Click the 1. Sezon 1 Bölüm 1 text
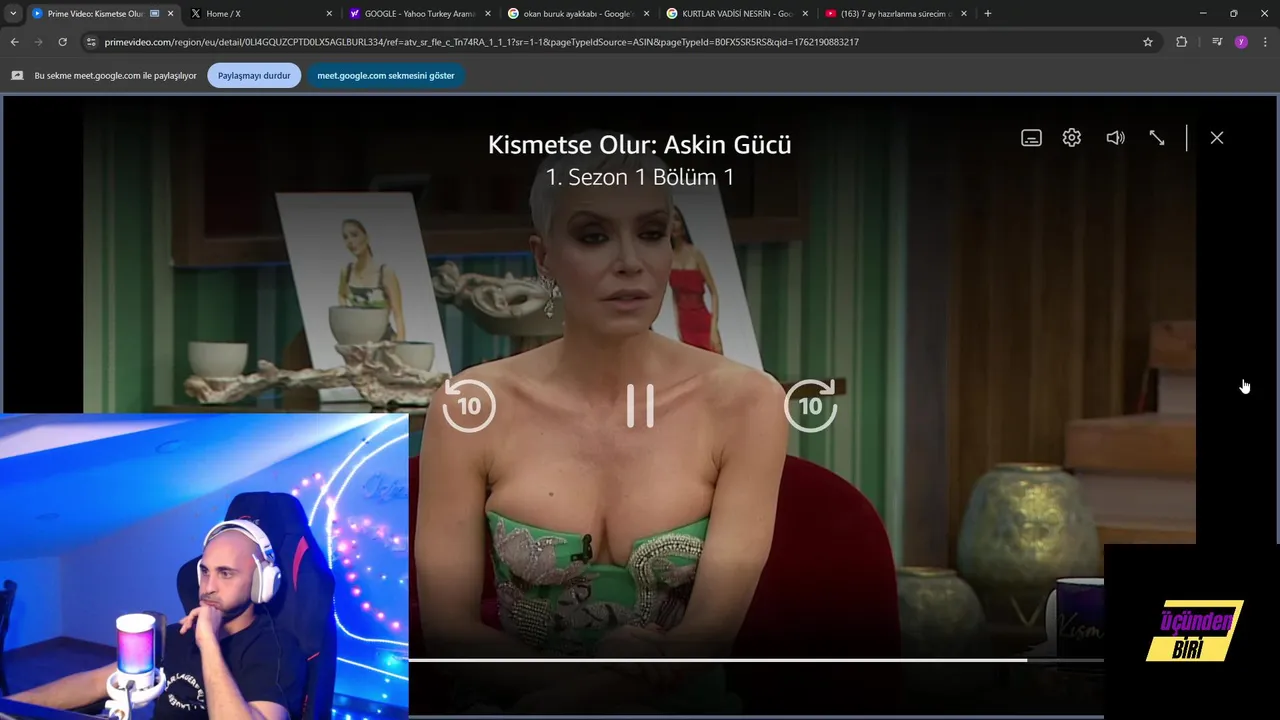The image size is (1280, 720). pyautogui.click(x=640, y=177)
